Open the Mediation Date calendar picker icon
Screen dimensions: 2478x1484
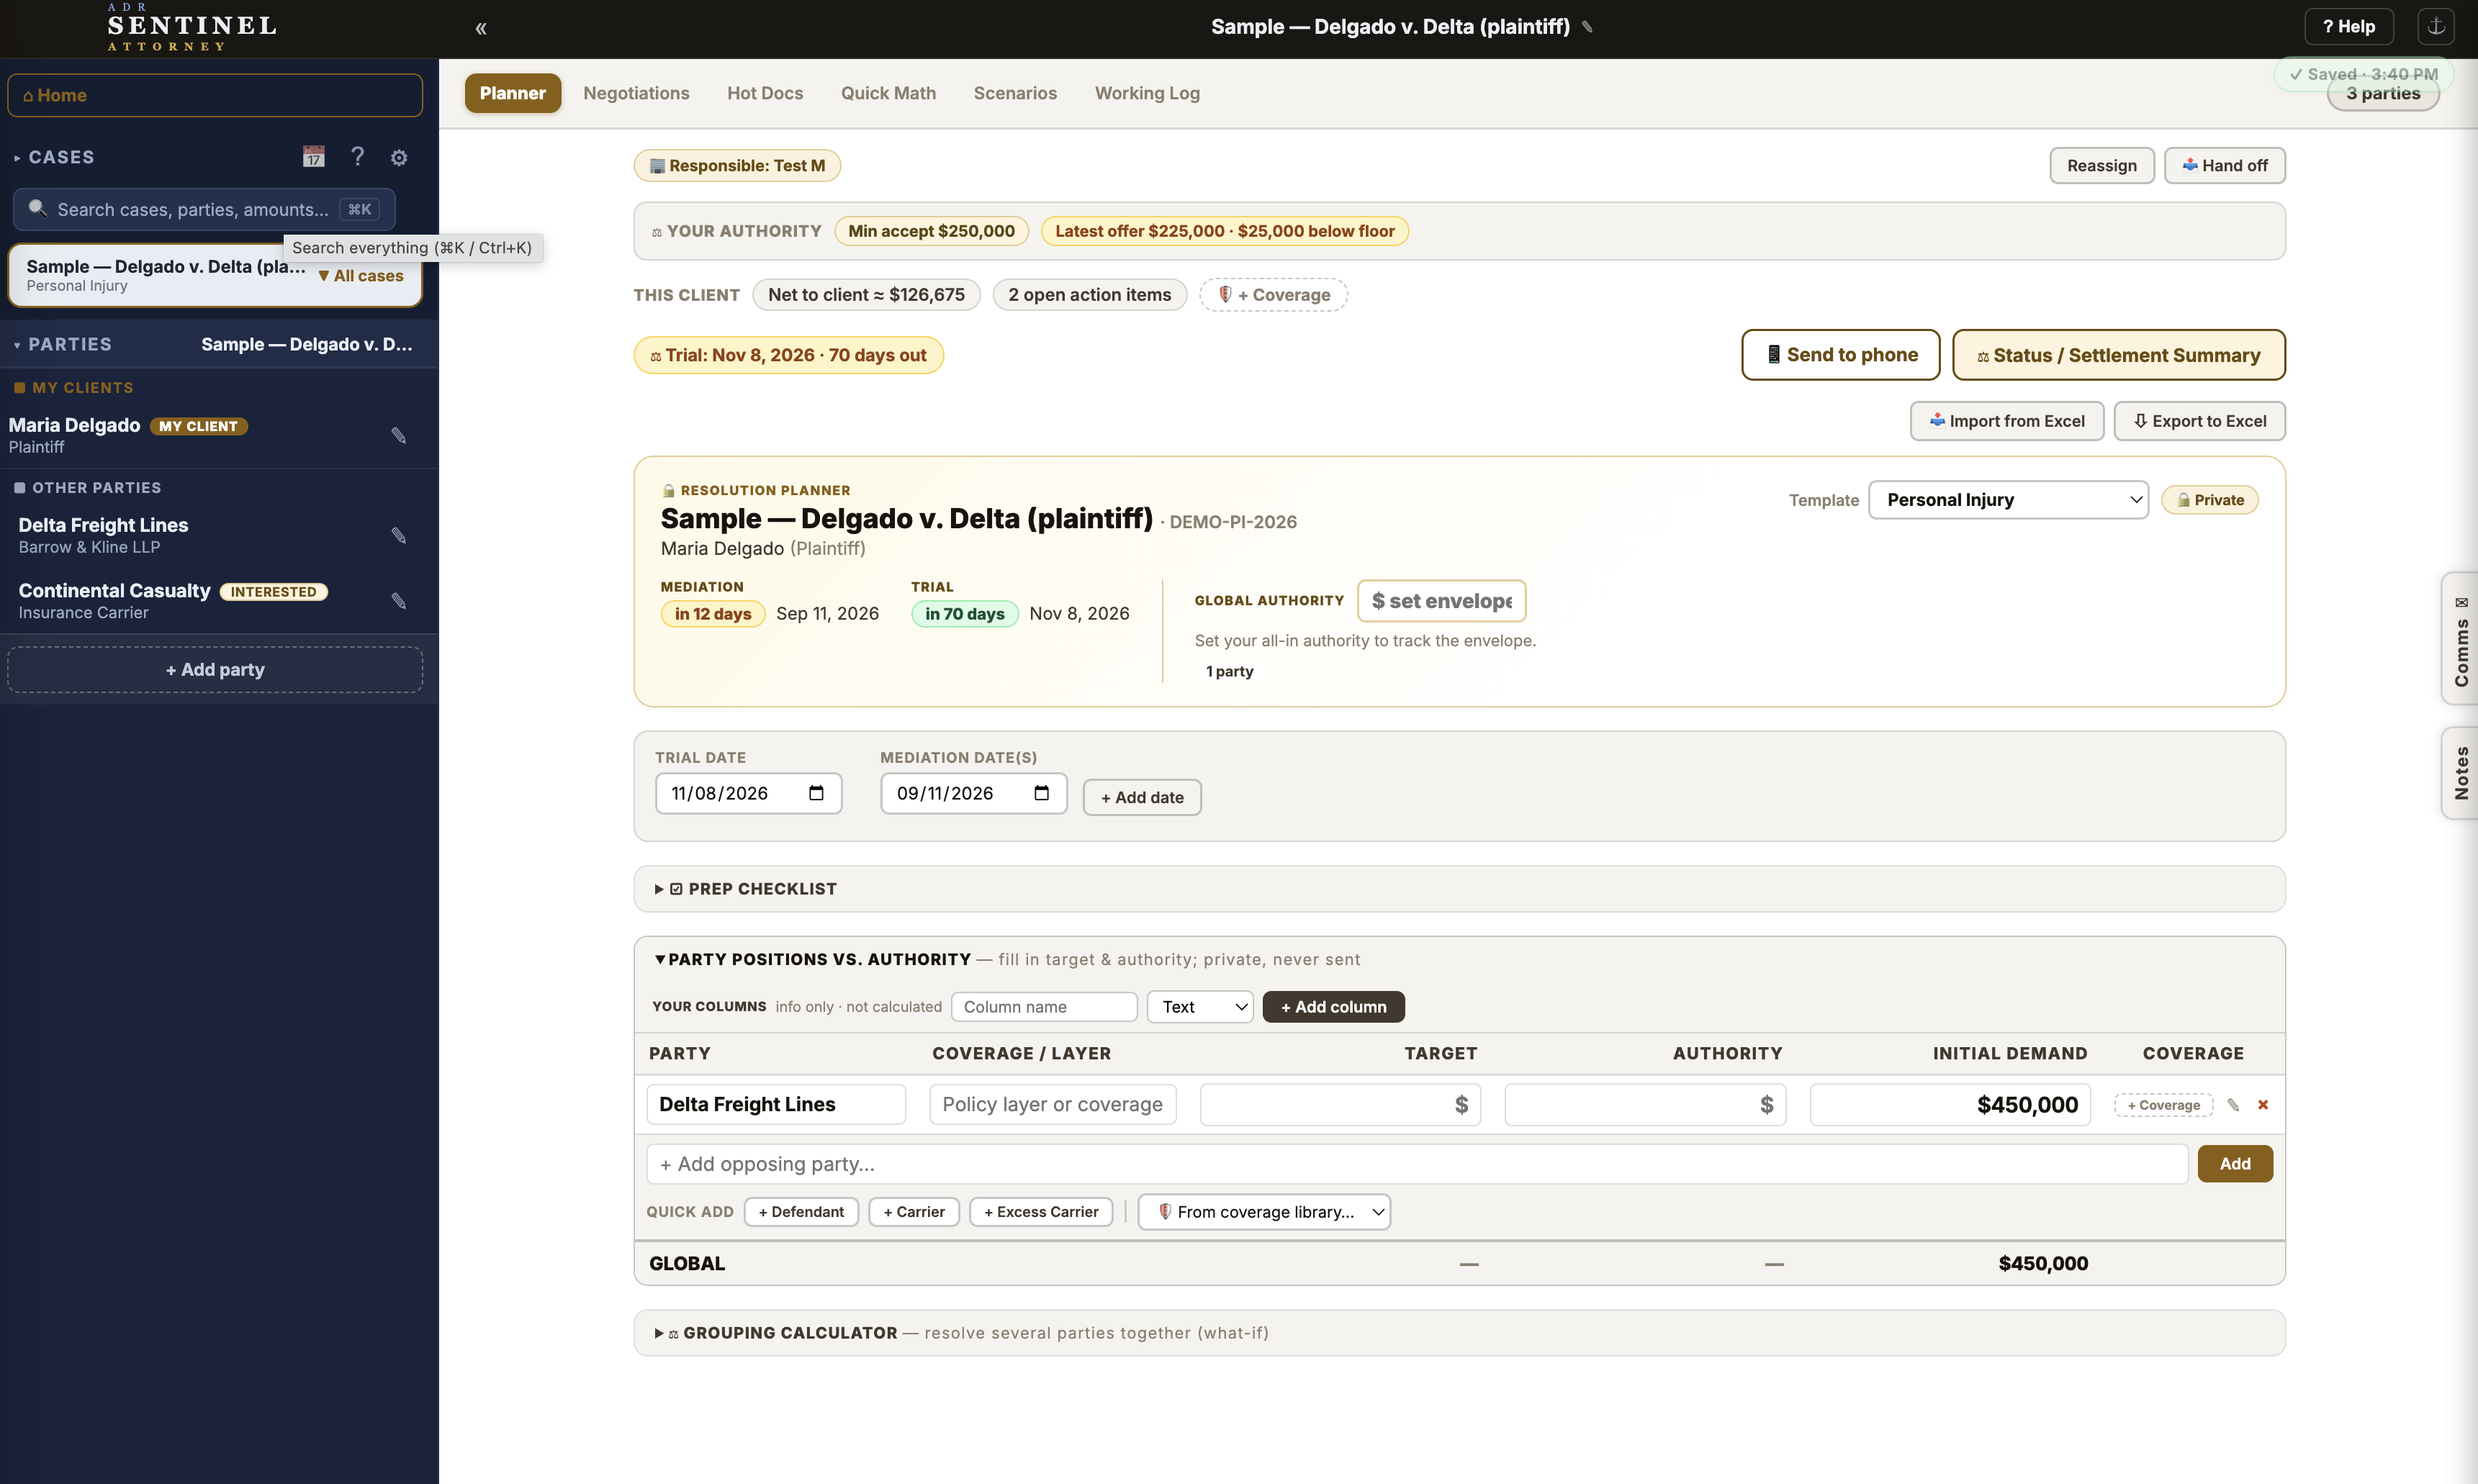coord(1041,793)
